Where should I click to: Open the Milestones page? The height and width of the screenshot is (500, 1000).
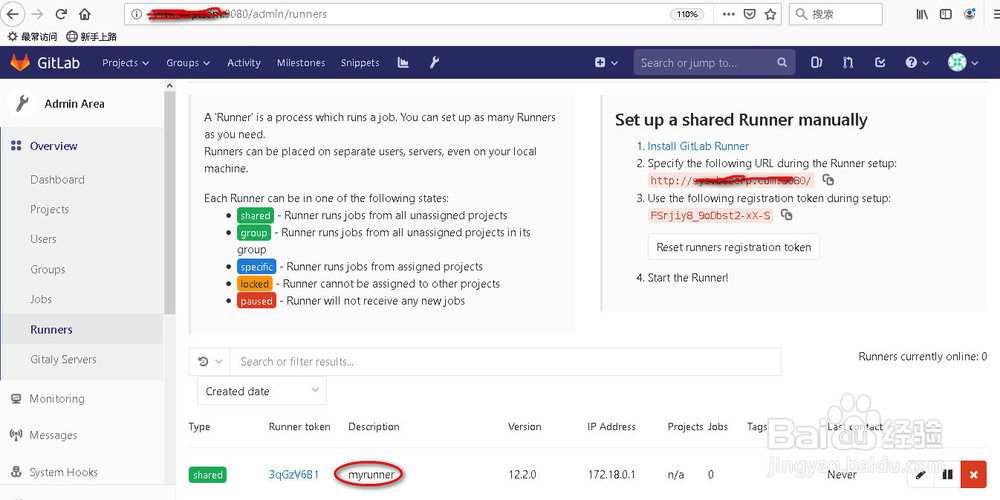point(301,62)
